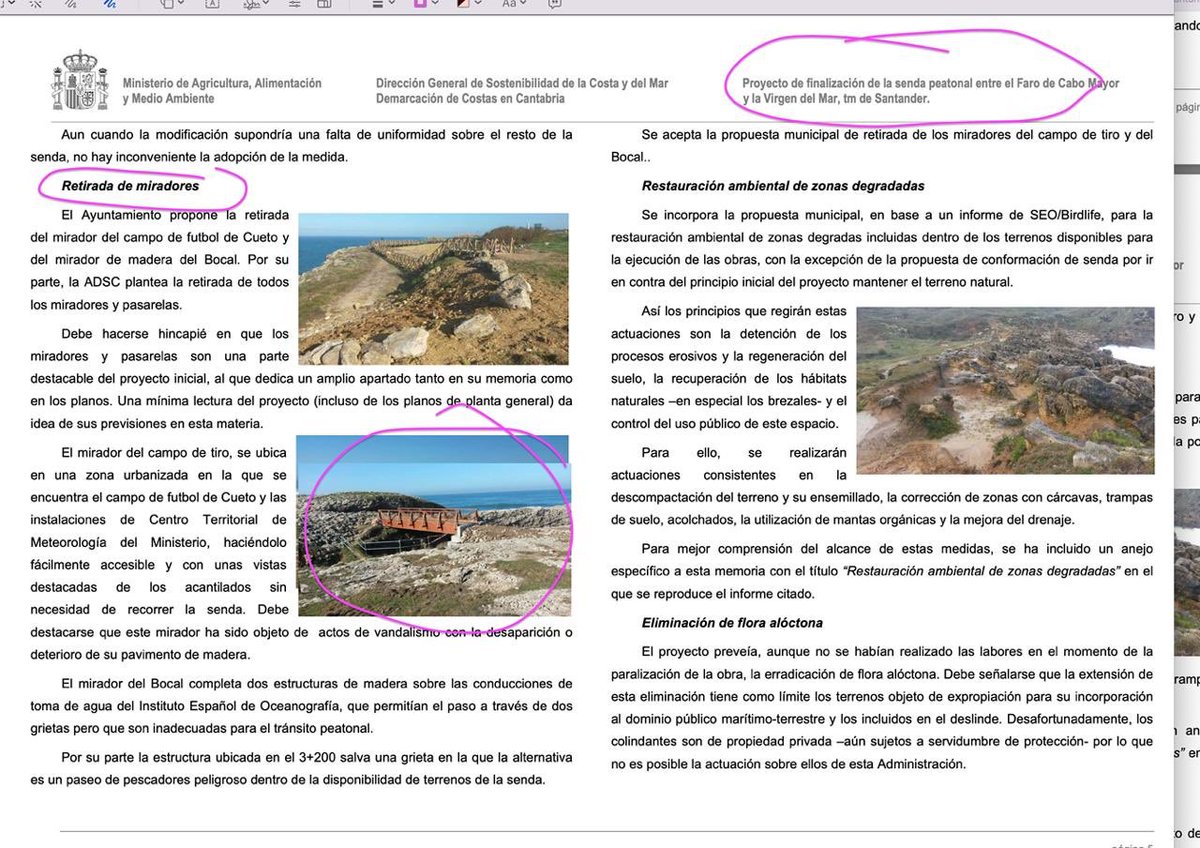The image size is (1200, 848).
Task: Click the eroded rocky terrain photo
Action: 1005,390
